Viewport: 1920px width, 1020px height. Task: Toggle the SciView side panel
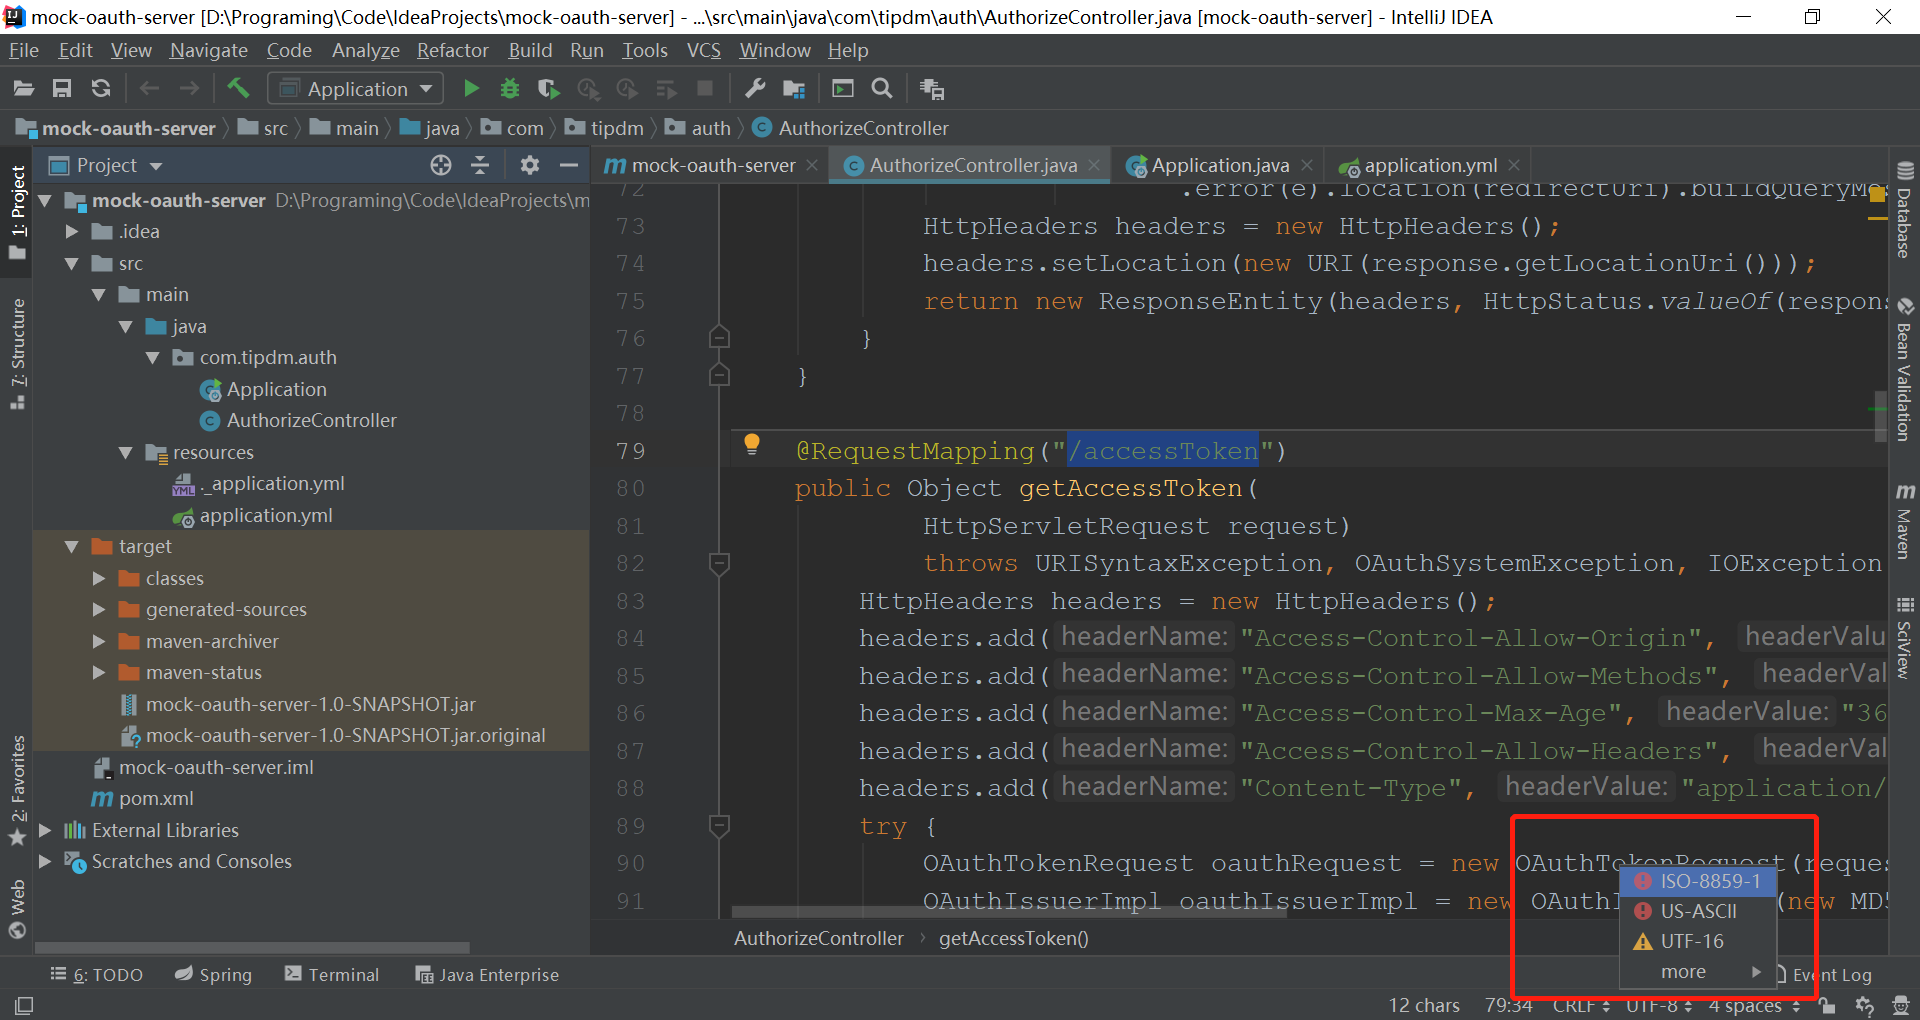click(1905, 637)
